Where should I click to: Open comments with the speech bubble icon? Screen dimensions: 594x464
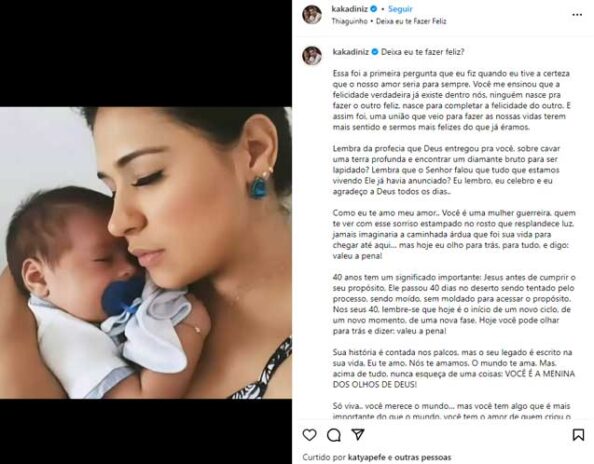point(334,435)
